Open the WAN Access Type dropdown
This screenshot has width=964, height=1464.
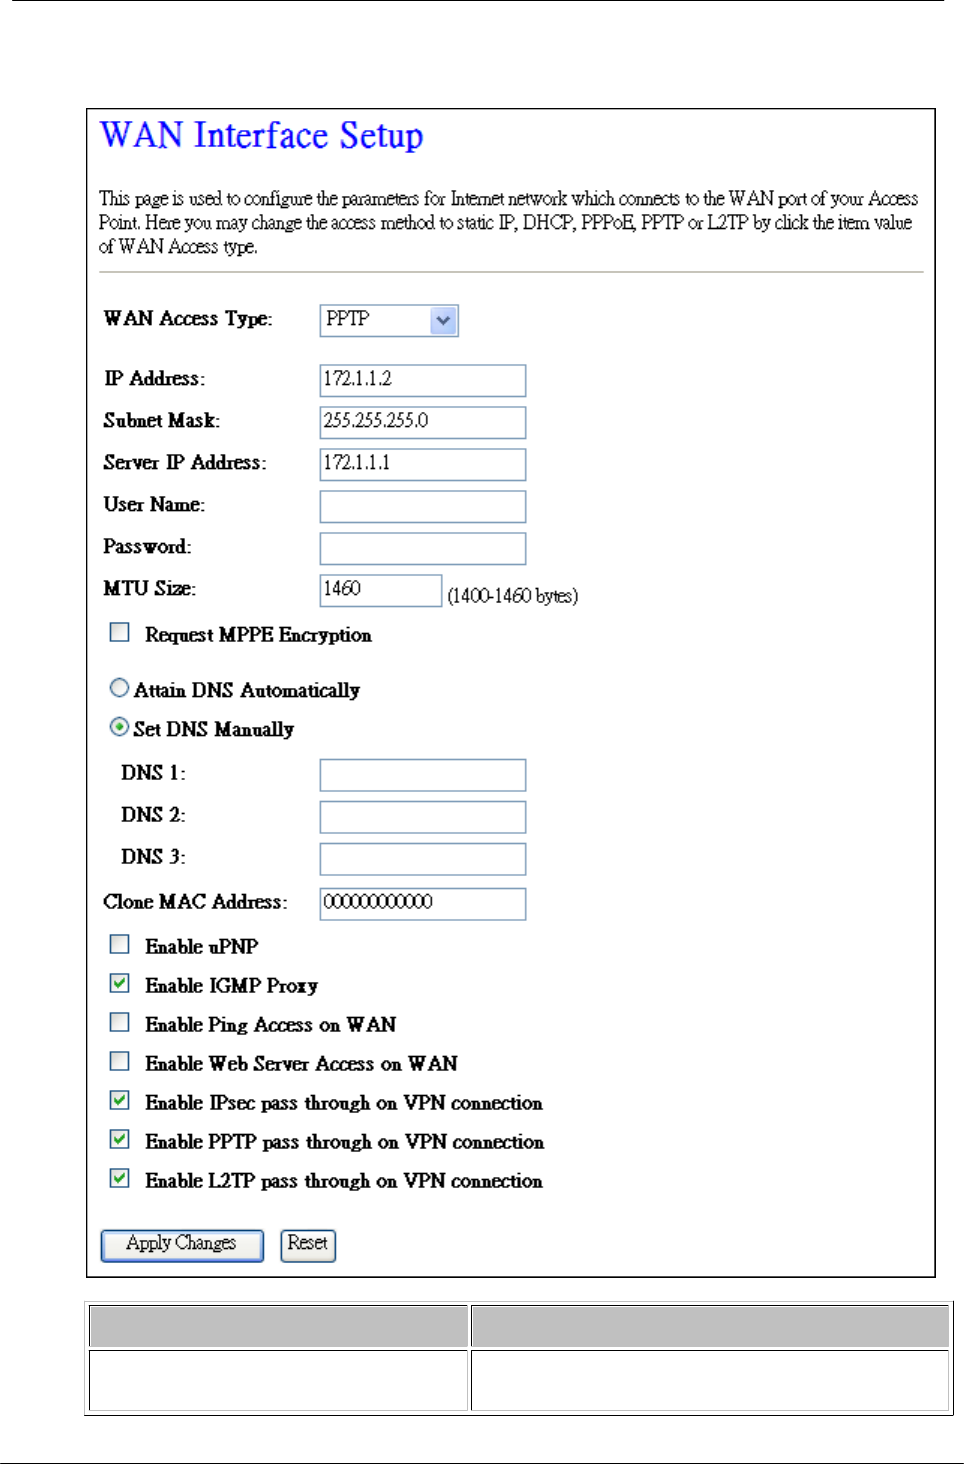pos(389,320)
